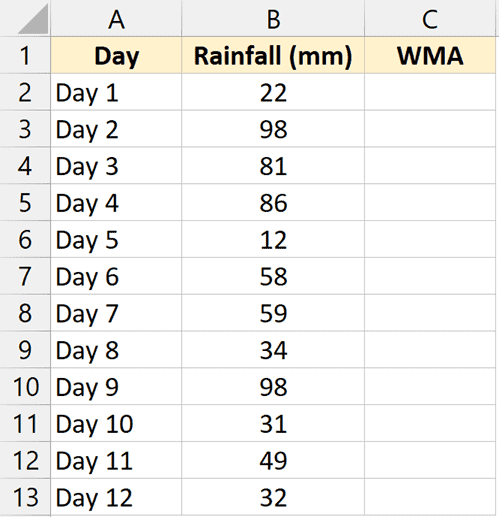Select row 1 header
The image size is (500, 517).
[25, 55]
